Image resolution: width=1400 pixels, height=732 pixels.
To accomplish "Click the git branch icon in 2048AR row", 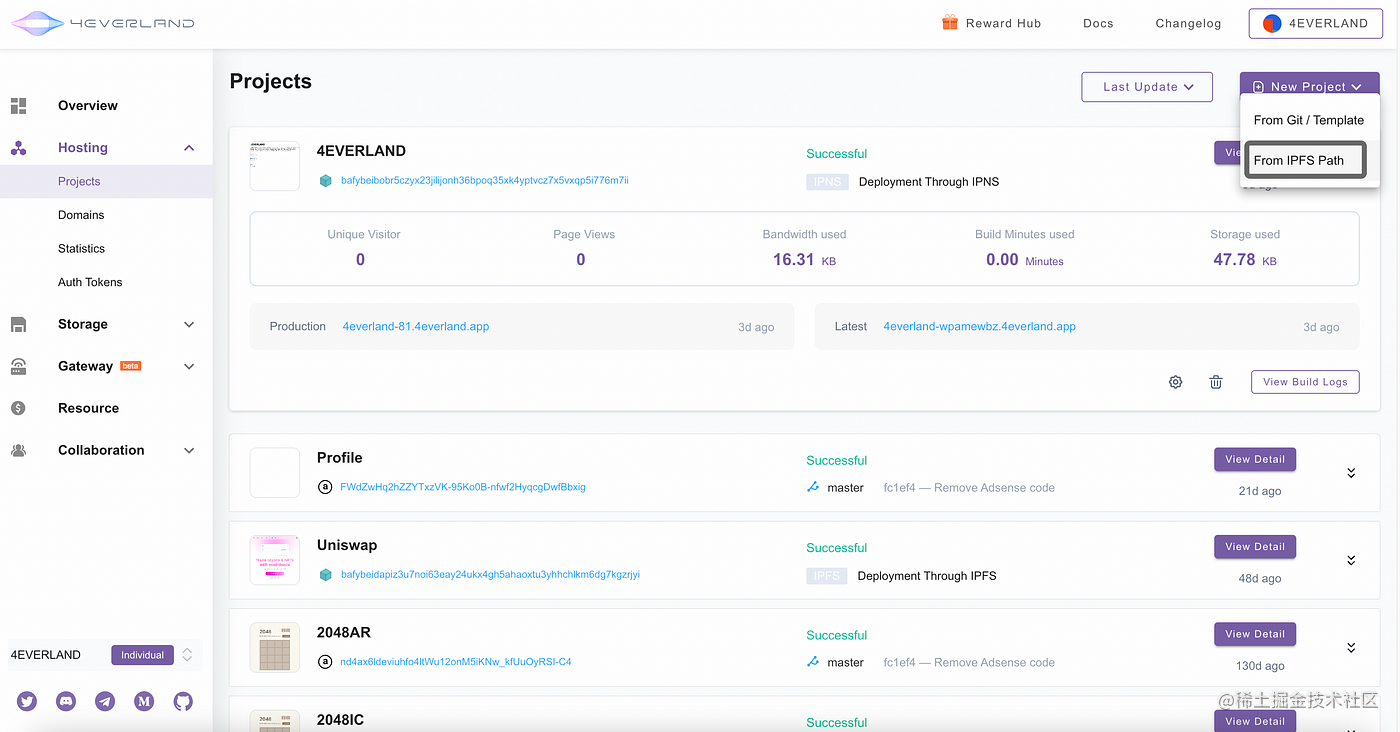I will tap(814, 662).
